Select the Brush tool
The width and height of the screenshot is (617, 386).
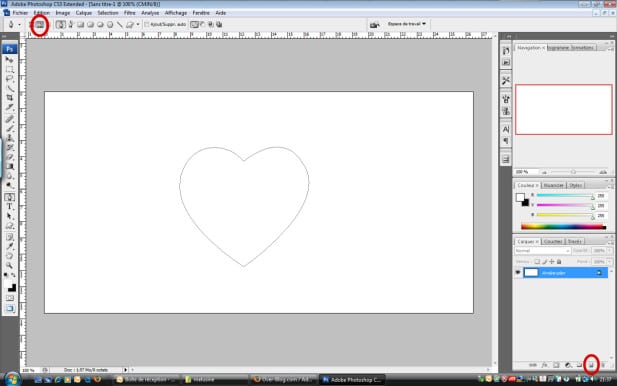tap(9, 129)
